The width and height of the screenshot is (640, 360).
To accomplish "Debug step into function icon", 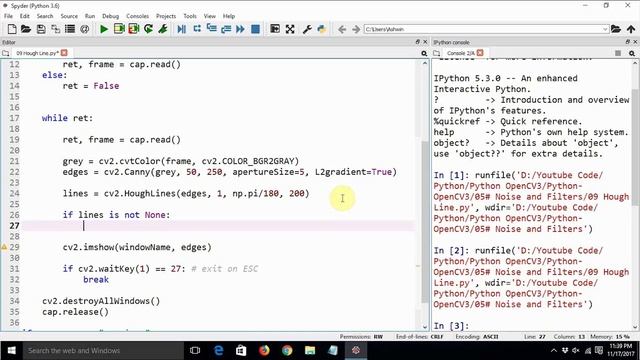I will (211, 29).
